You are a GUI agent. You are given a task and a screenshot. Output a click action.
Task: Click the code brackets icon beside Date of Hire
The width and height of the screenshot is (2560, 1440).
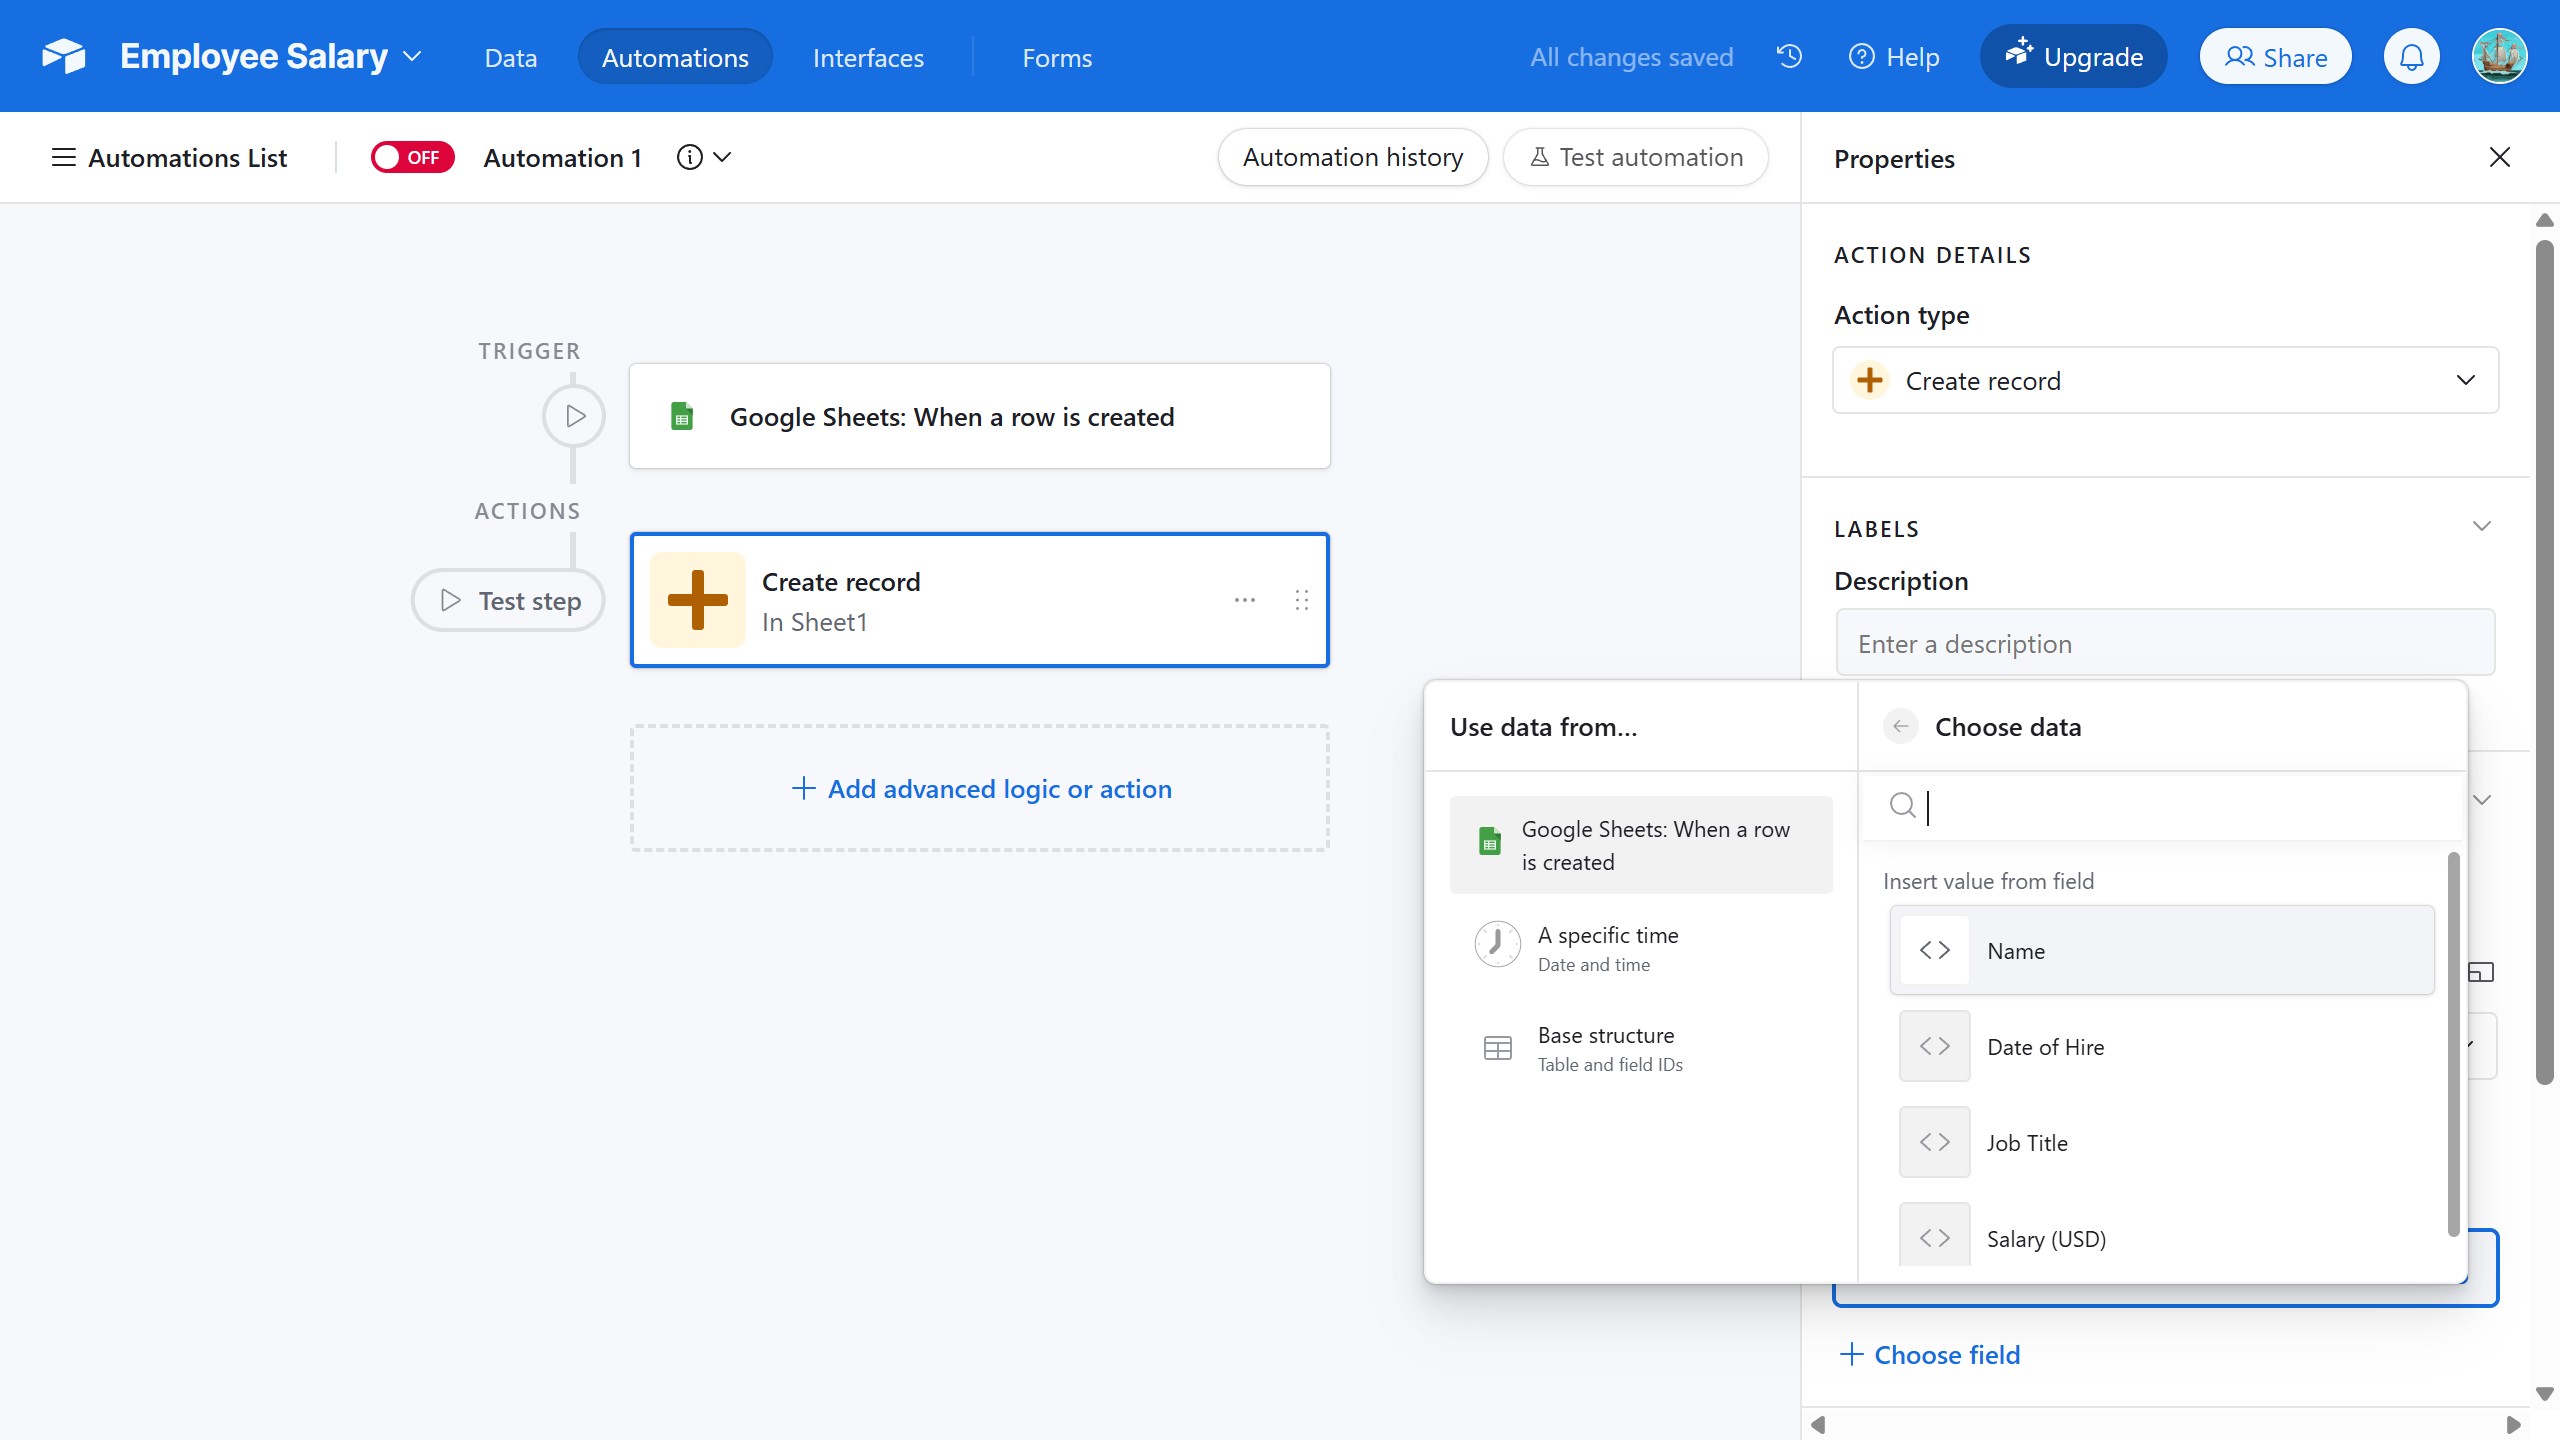click(x=1935, y=1046)
